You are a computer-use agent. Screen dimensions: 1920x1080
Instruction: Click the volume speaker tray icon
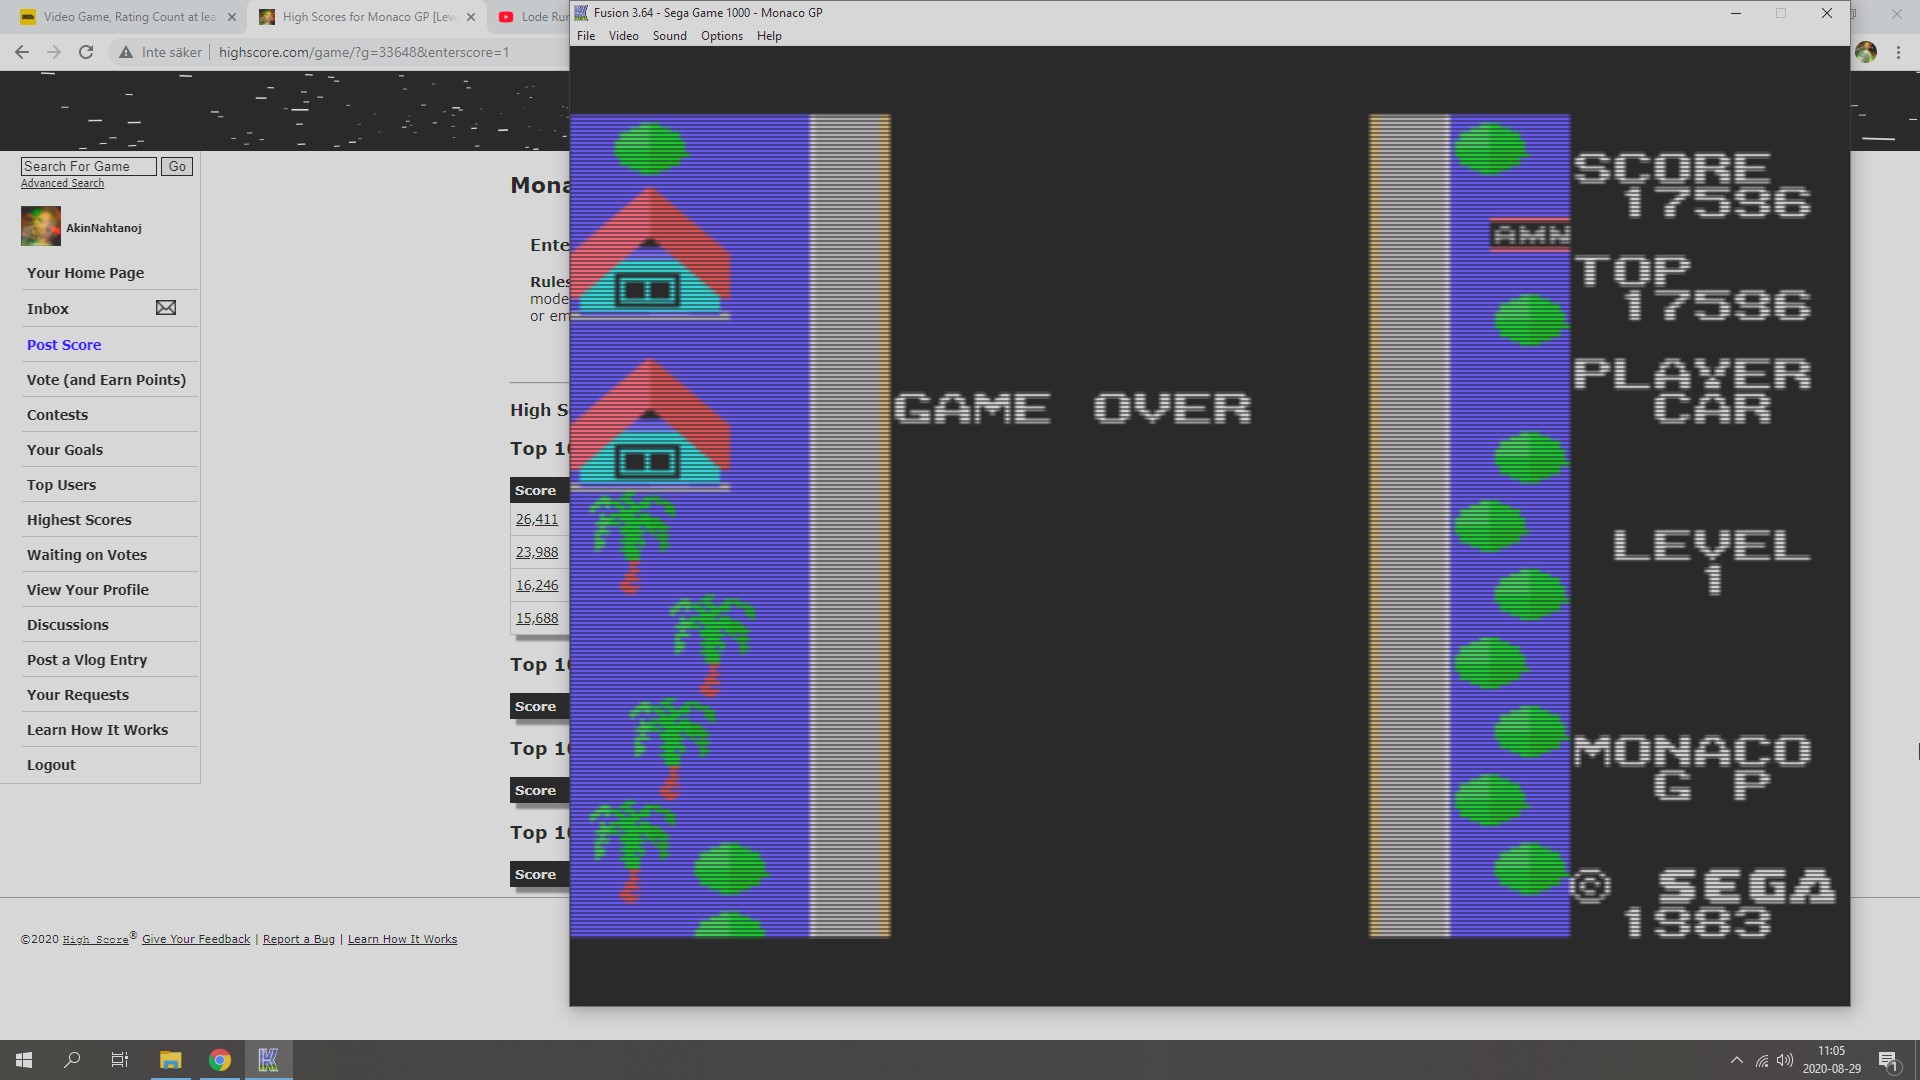coord(1785,1060)
